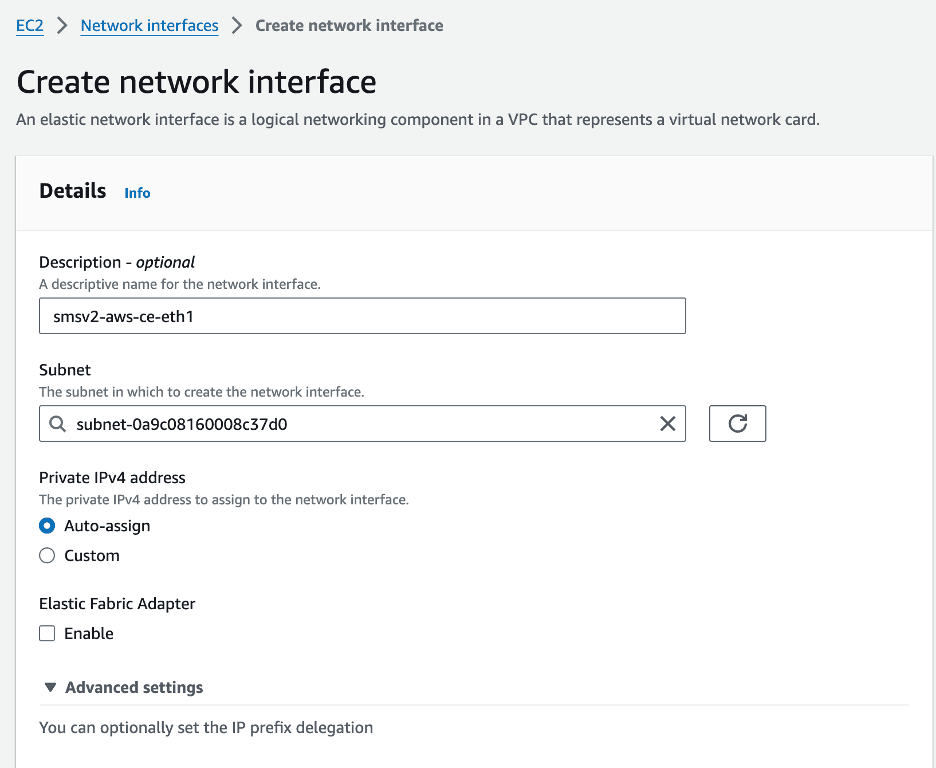Click the Elastic Fabric Adapter label
This screenshot has width=936, height=768.
click(x=117, y=604)
